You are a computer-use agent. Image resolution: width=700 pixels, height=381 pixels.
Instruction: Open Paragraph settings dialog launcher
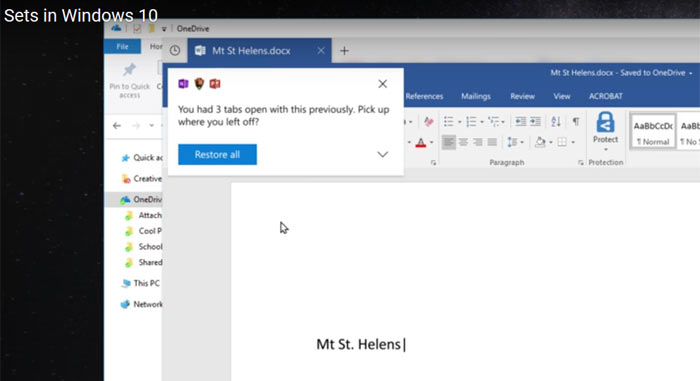tap(580, 163)
